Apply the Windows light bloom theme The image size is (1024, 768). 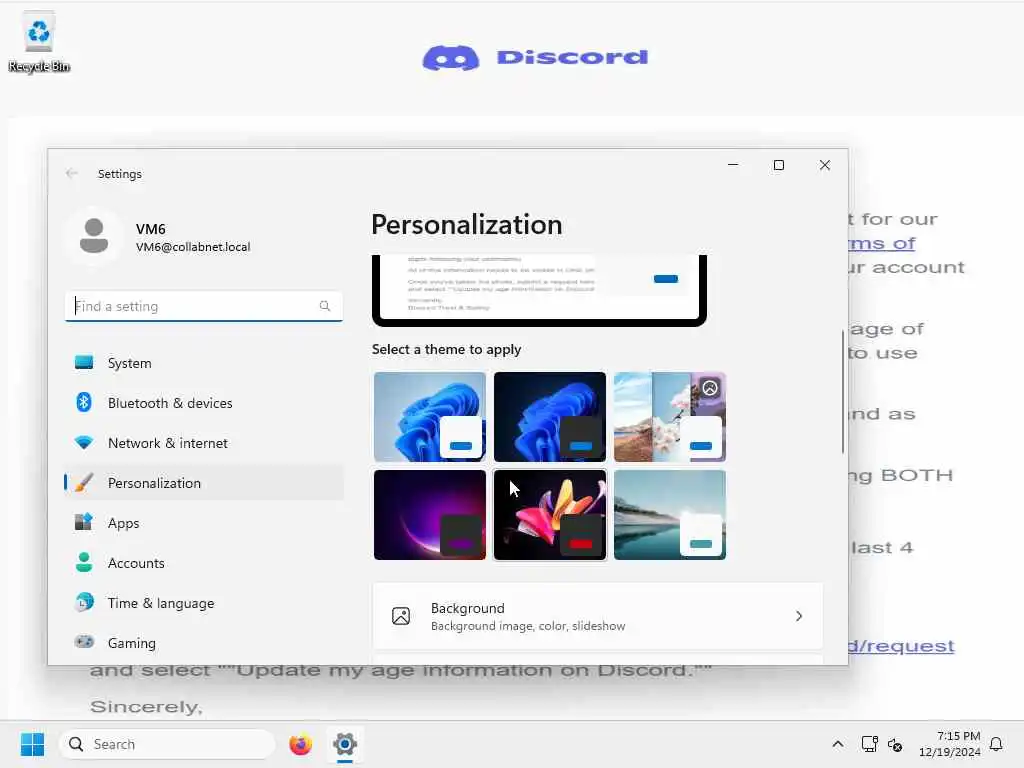[x=430, y=417]
